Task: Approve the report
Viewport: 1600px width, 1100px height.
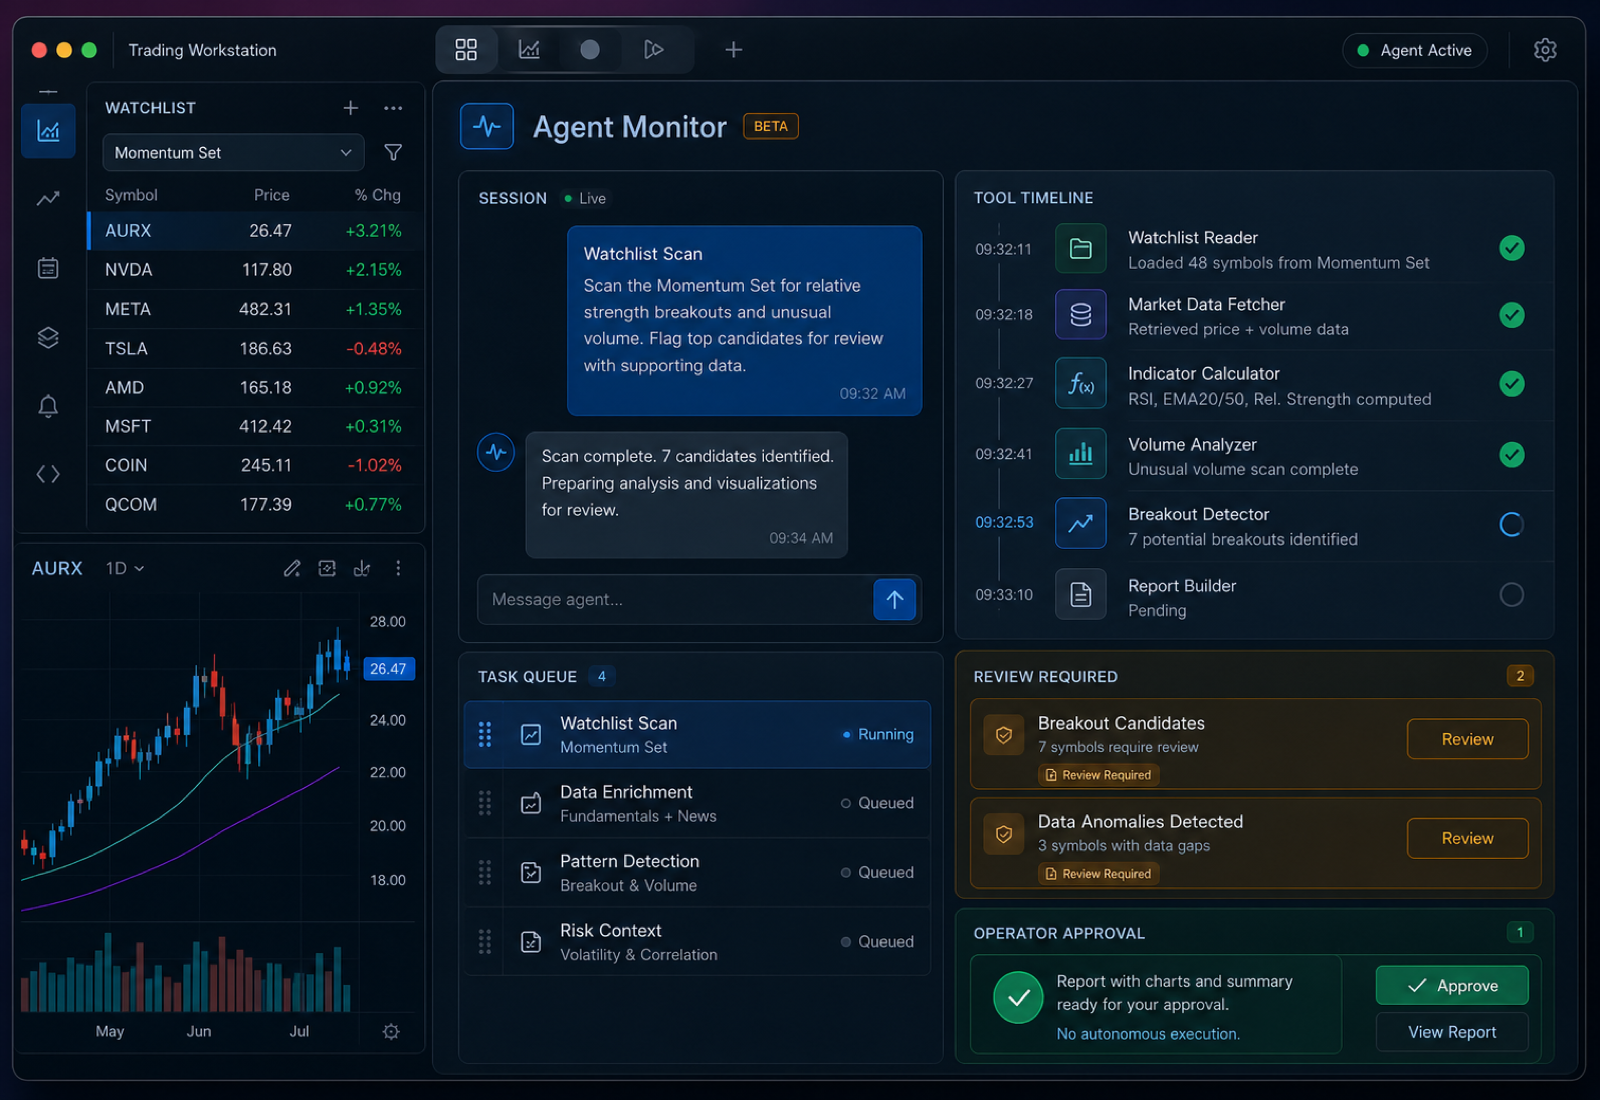Action: point(1452,985)
